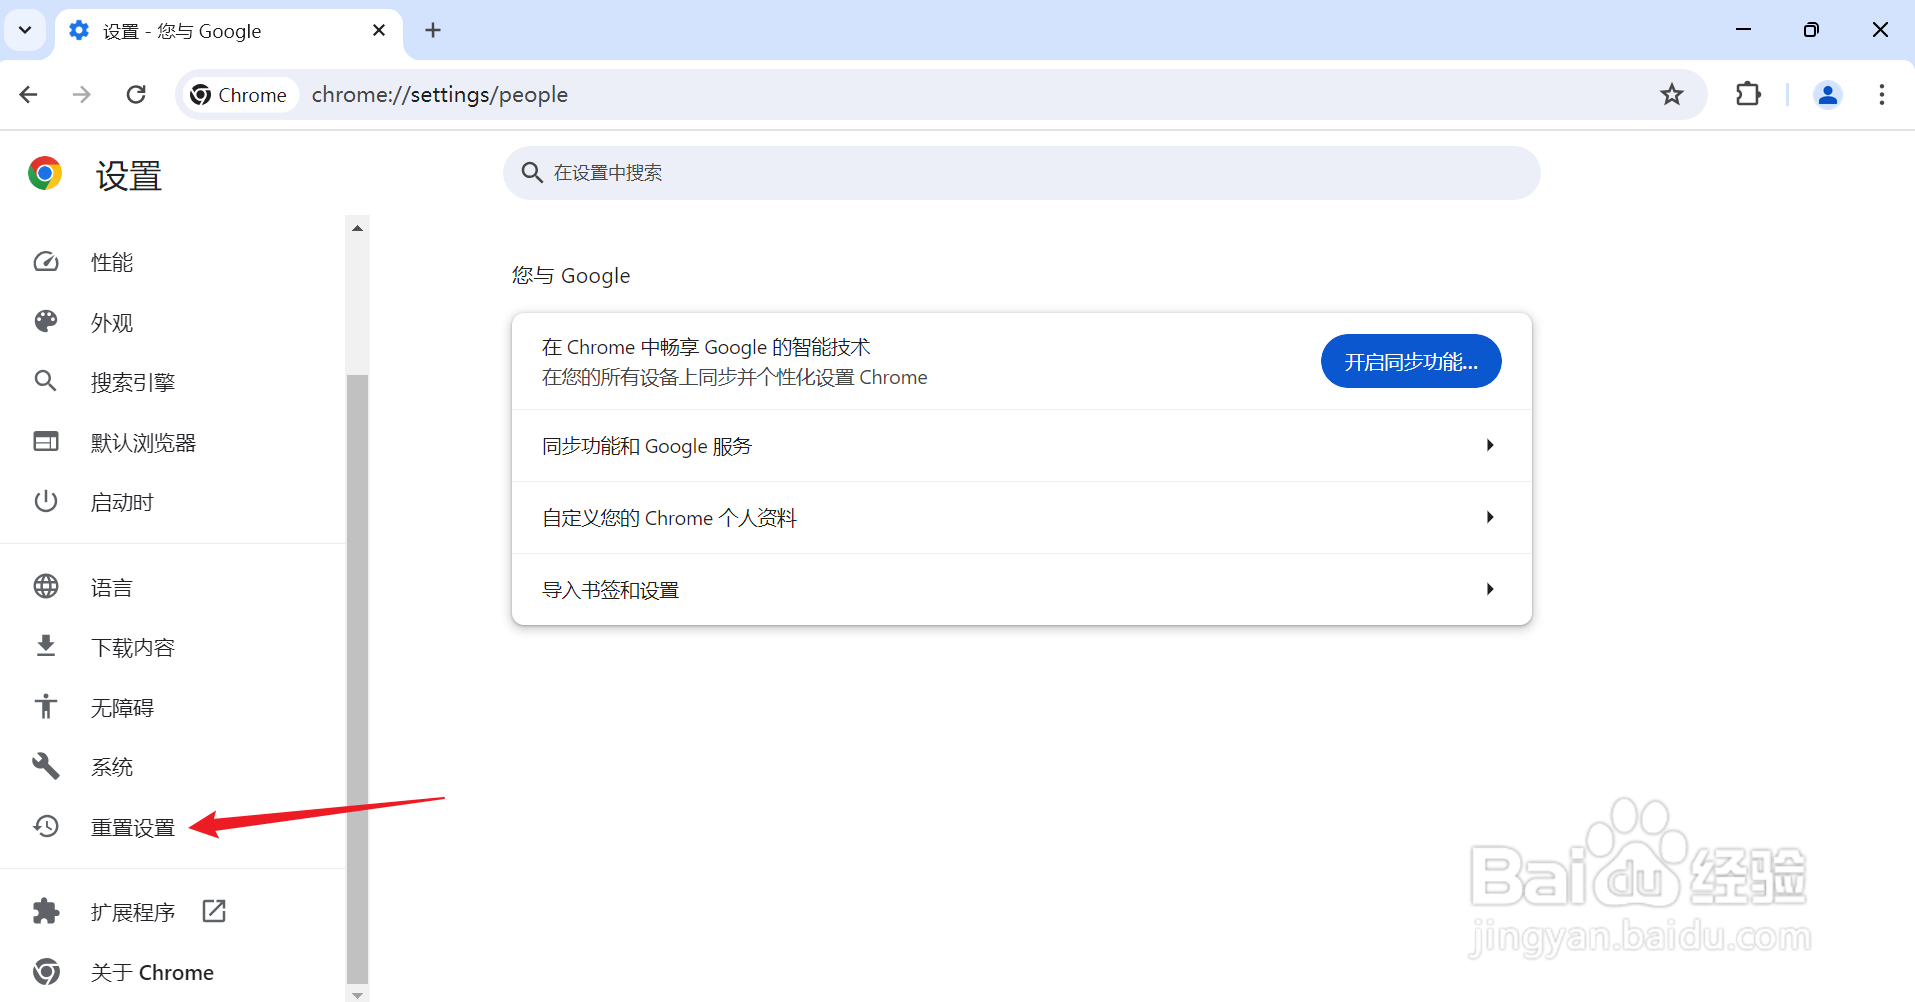Click the search icon in settings search box
Viewport: 1915px width, 1002px height.
[532, 173]
